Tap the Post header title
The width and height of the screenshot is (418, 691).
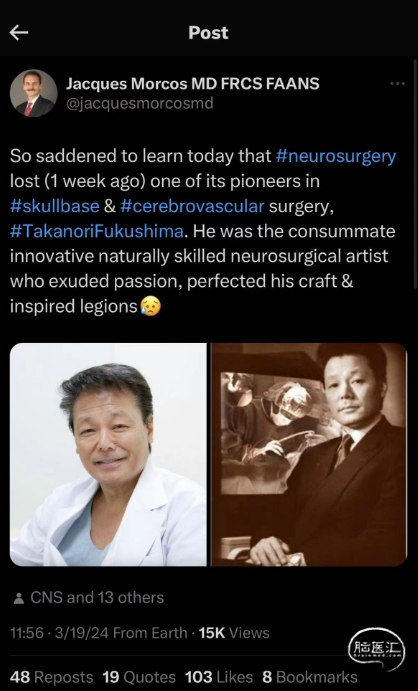pyautogui.click(x=208, y=33)
